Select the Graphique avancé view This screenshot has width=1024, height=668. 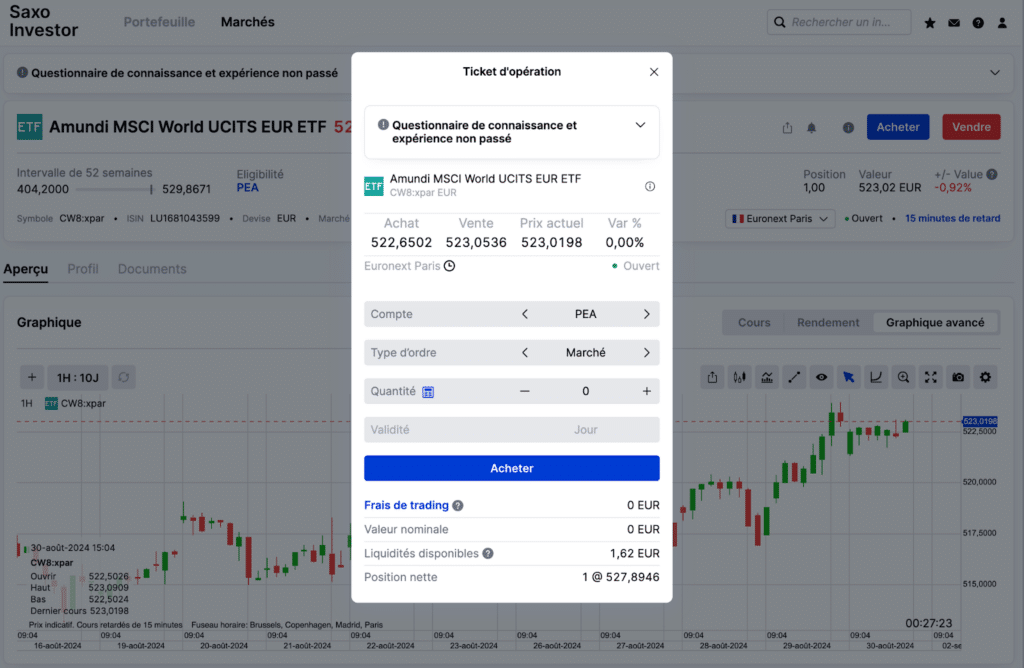pyautogui.click(x=935, y=323)
